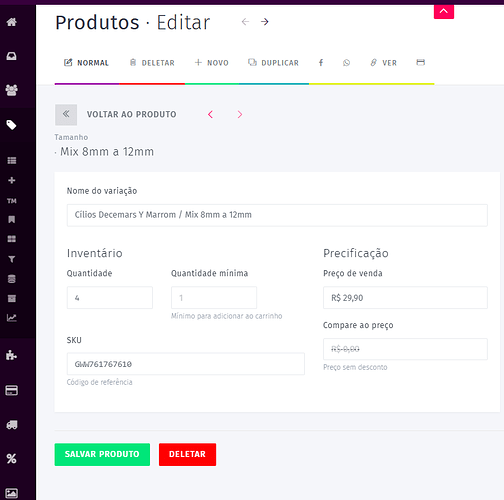Share product via WhatsApp icon
Image resolution: width=504 pixels, height=500 pixels.
coord(346,63)
